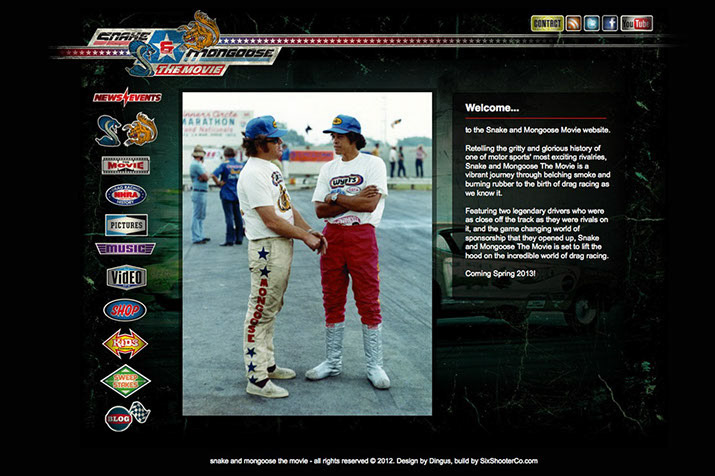Open the Twitter icon link
The height and width of the screenshot is (476, 715).
coord(591,23)
